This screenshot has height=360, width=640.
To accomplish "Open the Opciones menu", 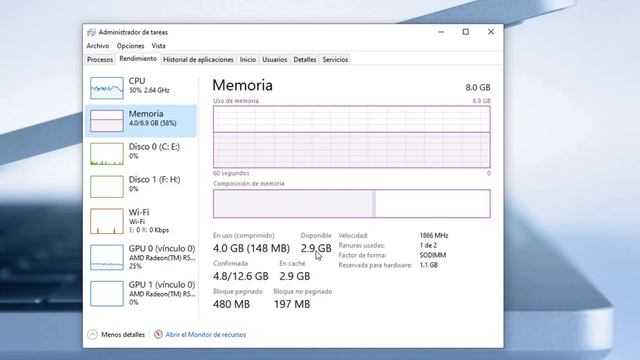I will [130, 46].
